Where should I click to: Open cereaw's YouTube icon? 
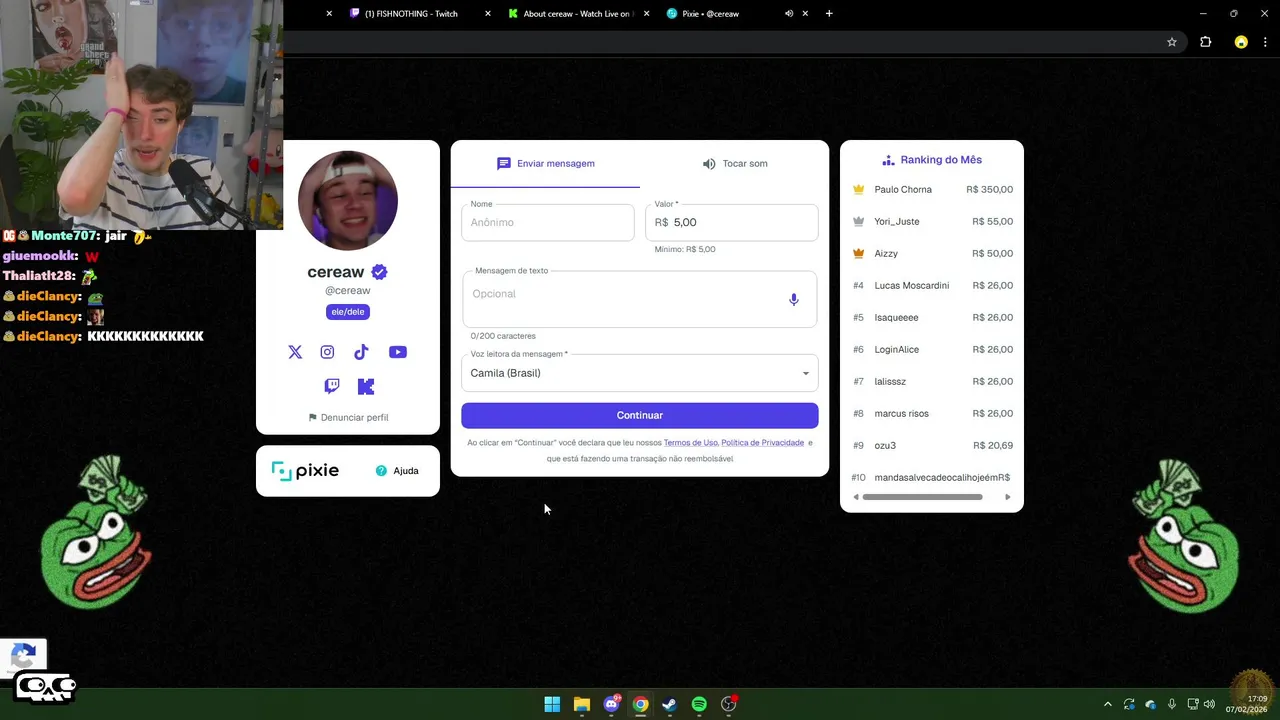pyautogui.click(x=398, y=352)
